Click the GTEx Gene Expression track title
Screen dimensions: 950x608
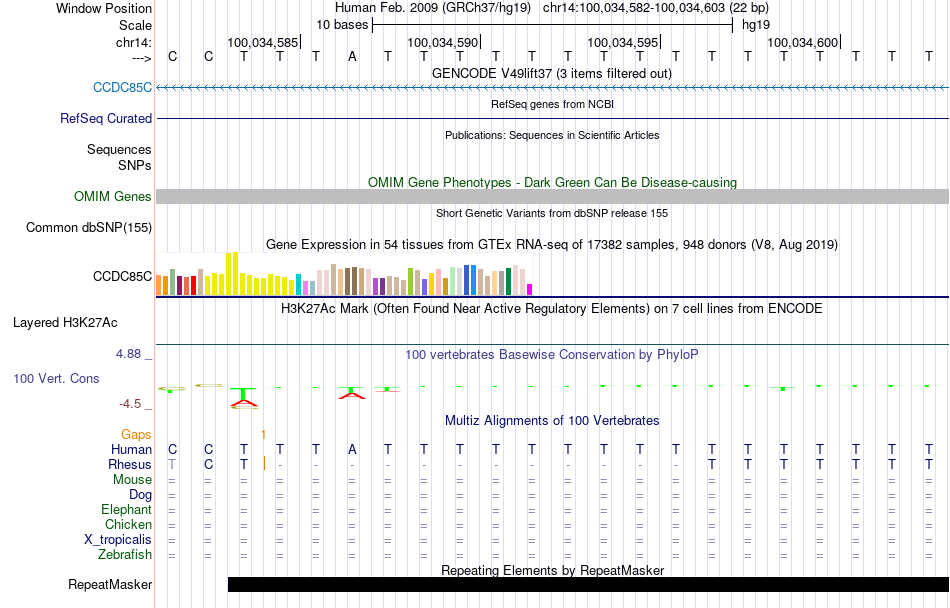tap(552, 245)
